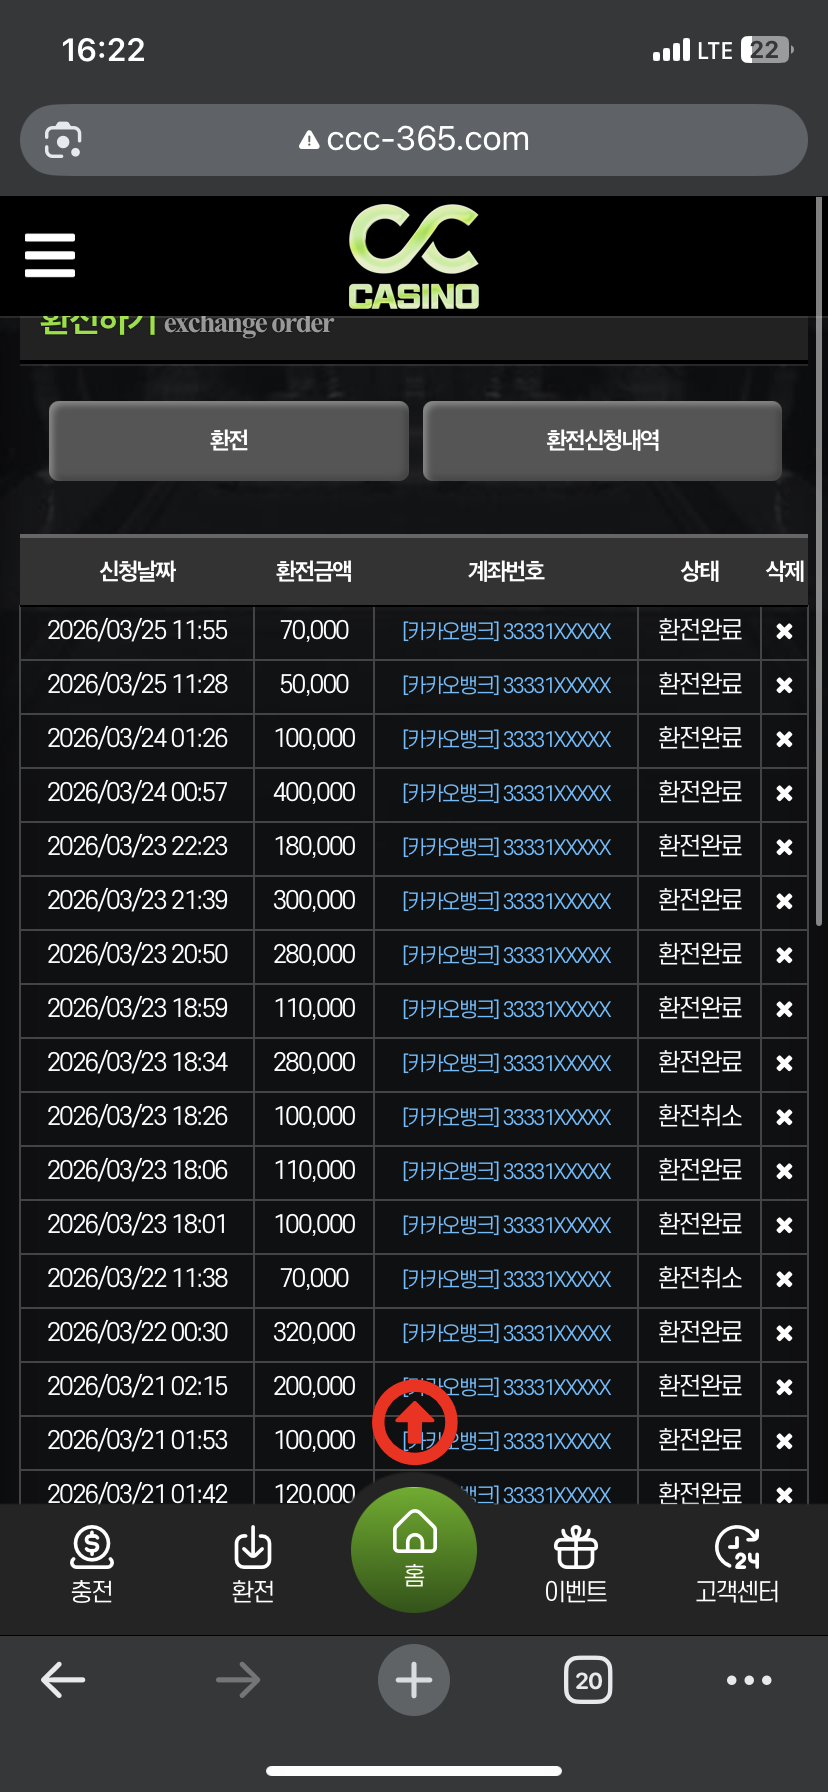
Task: Tap the CC Casino logo
Action: [414, 256]
